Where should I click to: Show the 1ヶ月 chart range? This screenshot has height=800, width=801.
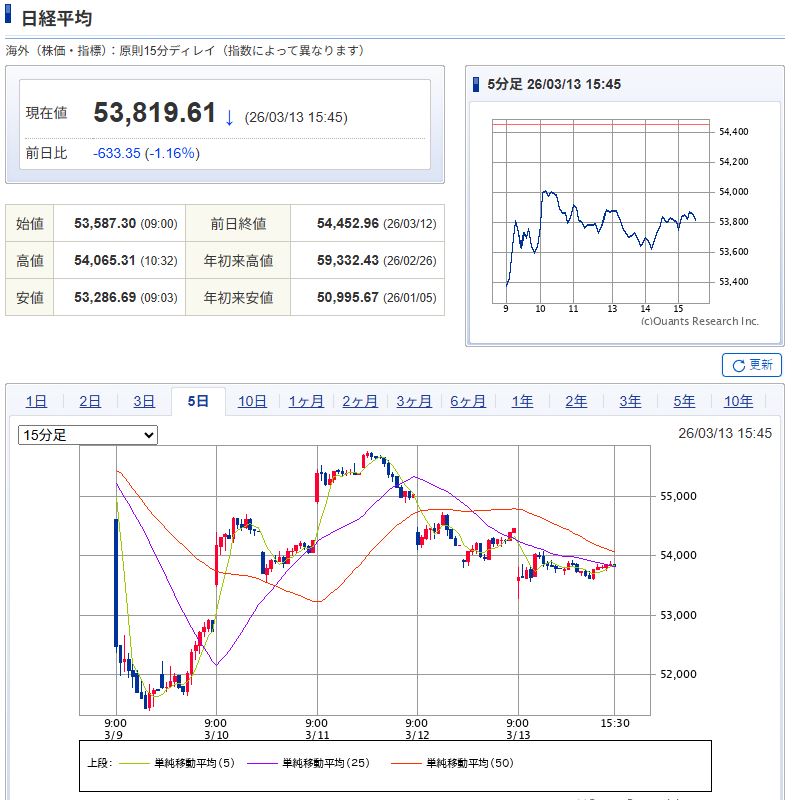[306, 401]
